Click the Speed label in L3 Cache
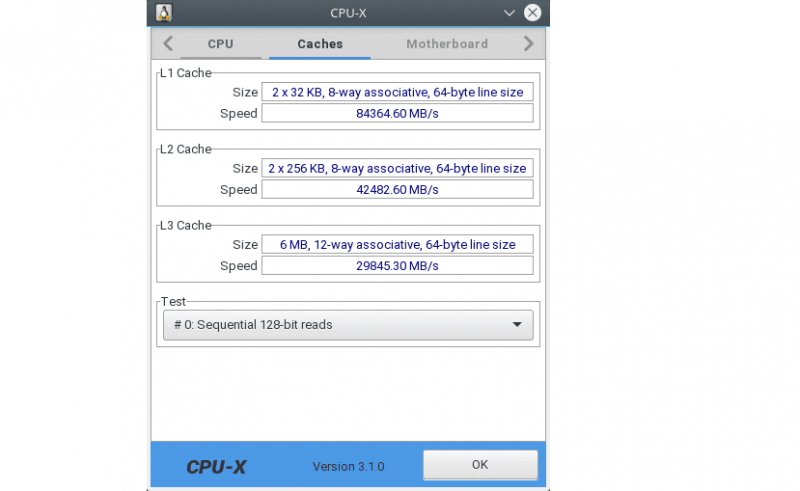 coord(239,266)
